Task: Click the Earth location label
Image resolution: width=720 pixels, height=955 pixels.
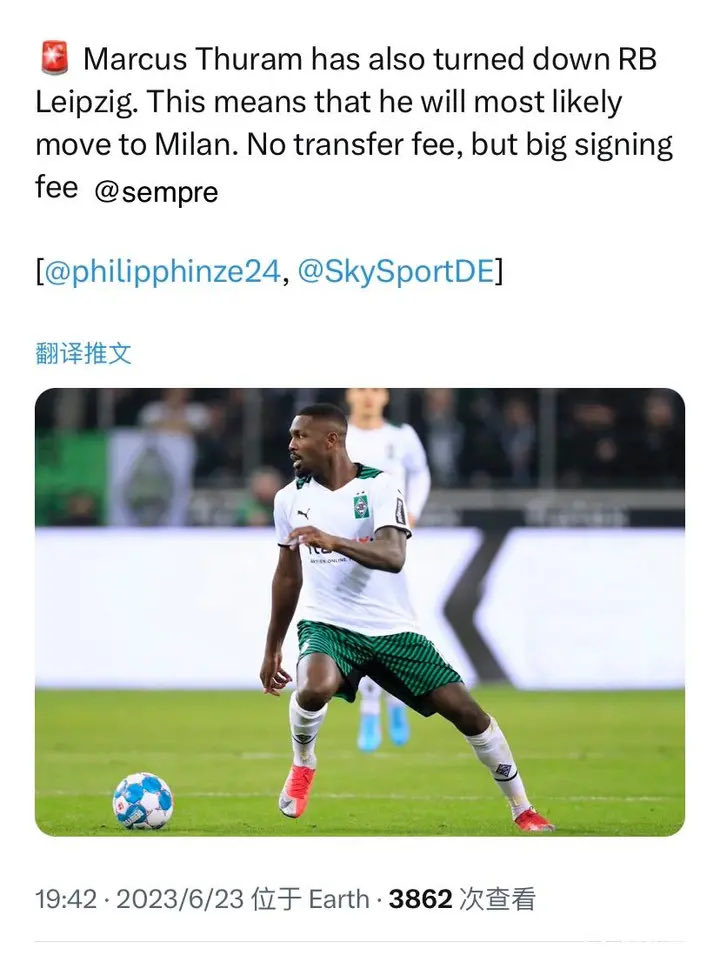Action: (x=339, y=899)
